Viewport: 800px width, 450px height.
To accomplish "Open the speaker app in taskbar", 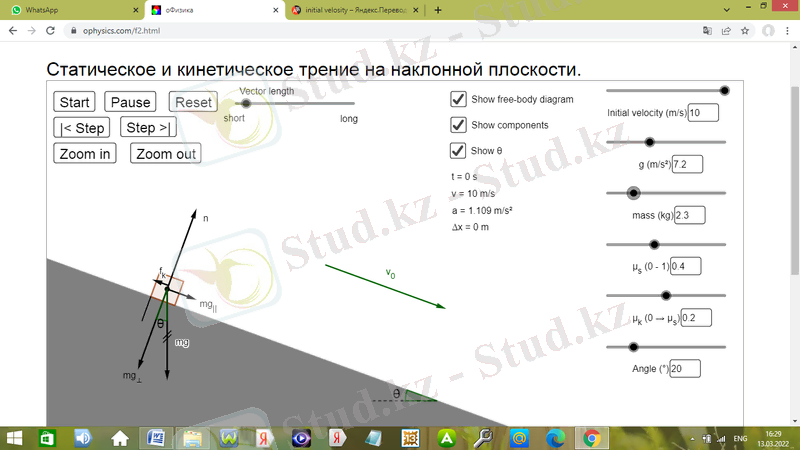I will click(83, 438).
